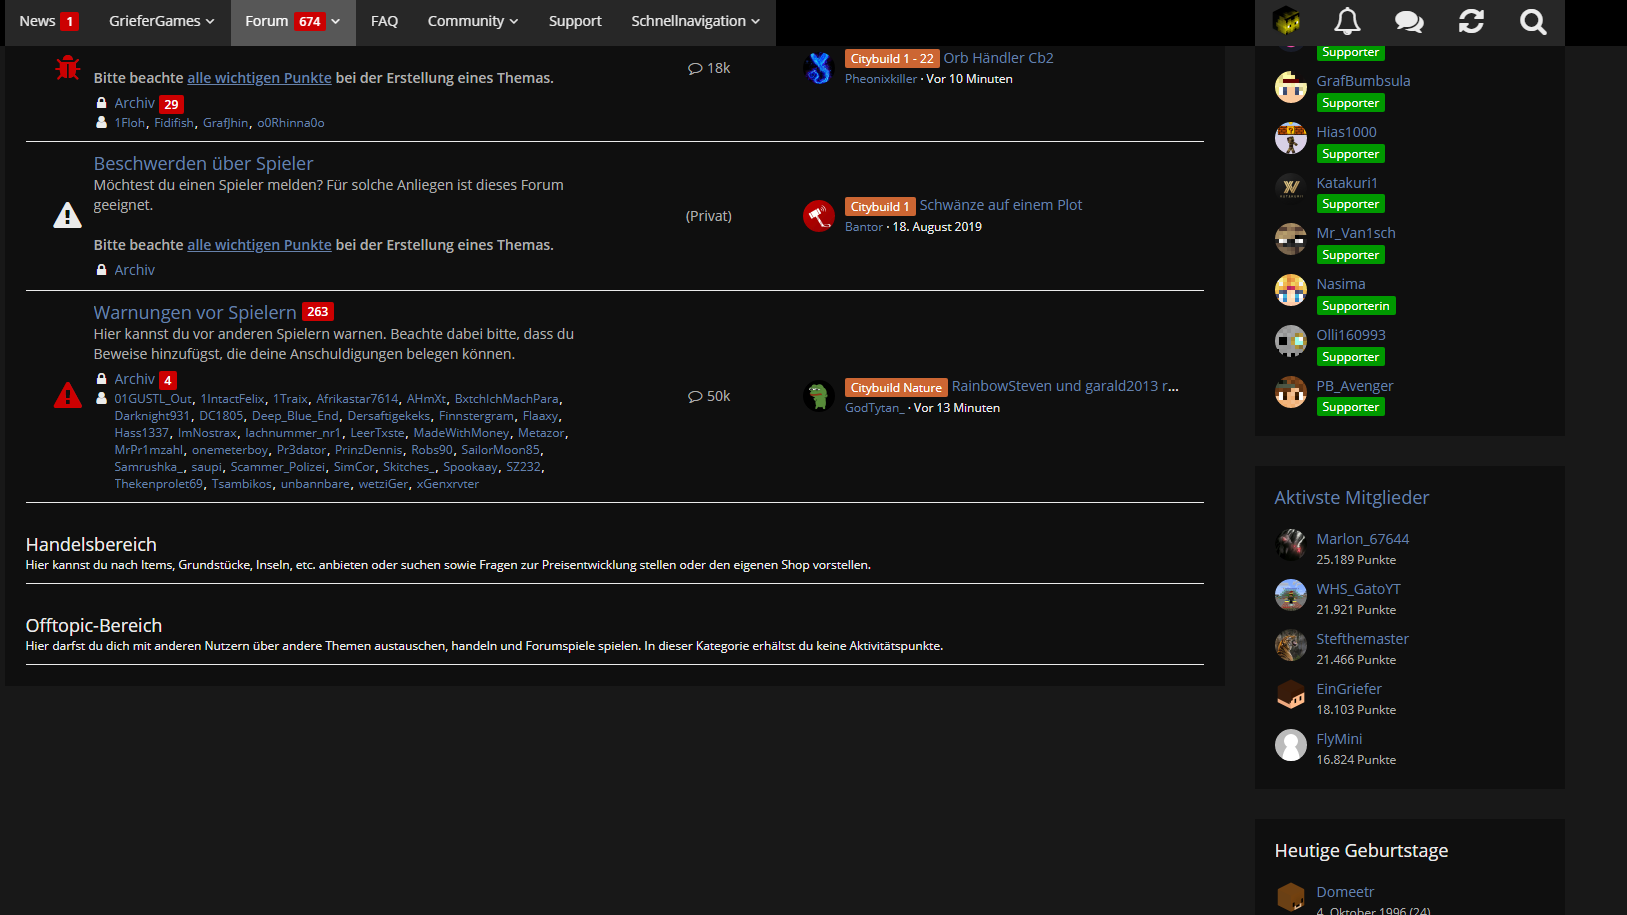The height and width of the screenshot is (915, 1627).
Task: Open the Orb Händler Cb2 thread
Action: 998,58
